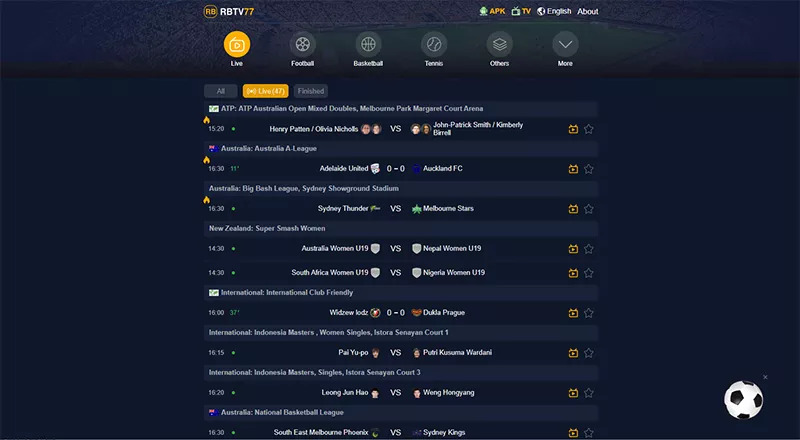Click Putri Kusuma Wardani player name
Screen dimensions: 800x440
(x=458, y=352)
